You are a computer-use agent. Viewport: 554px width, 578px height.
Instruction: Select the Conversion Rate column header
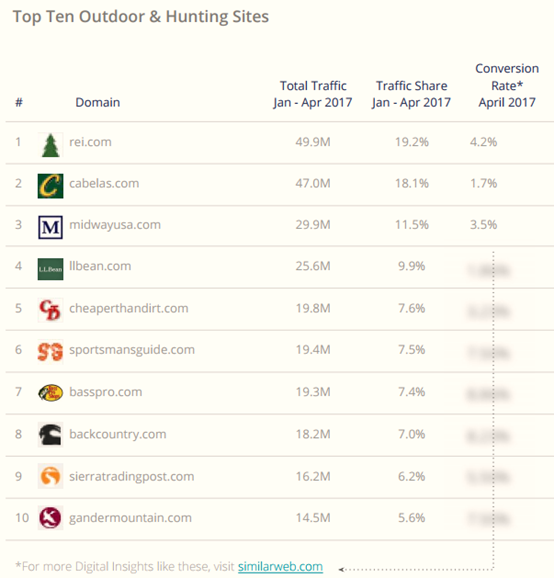507,85
